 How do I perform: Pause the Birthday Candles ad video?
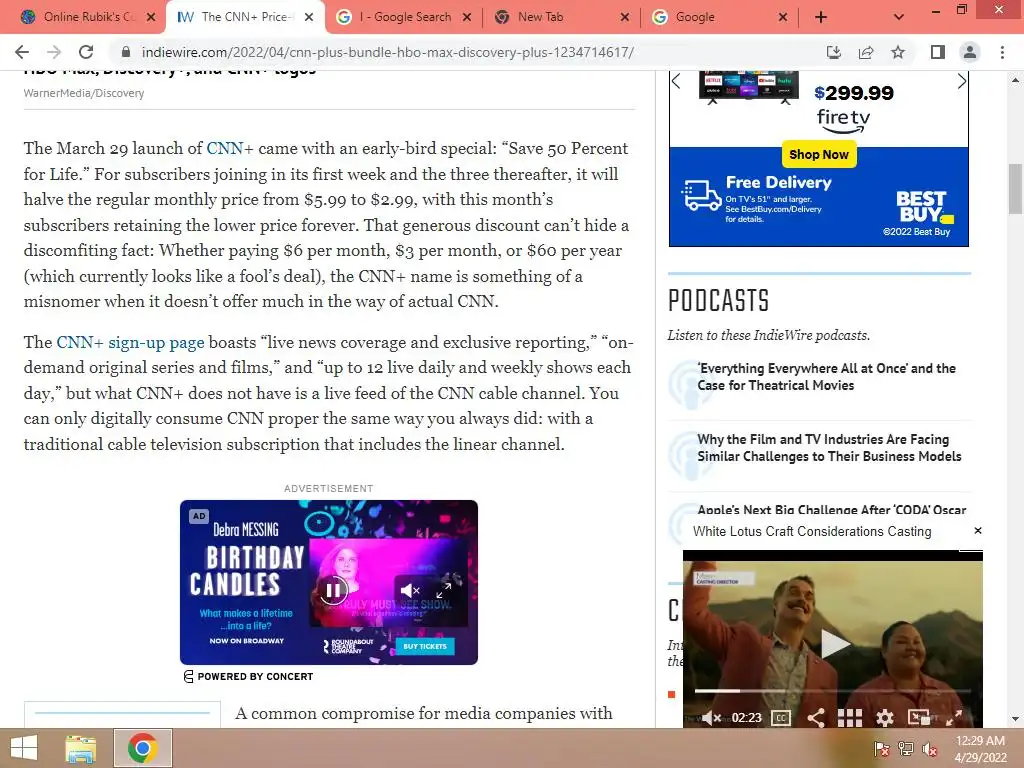click(x=332, y=590)
